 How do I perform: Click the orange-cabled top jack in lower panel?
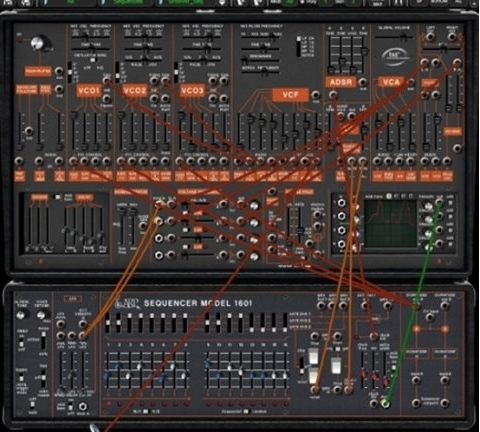[x=159, y=204]
